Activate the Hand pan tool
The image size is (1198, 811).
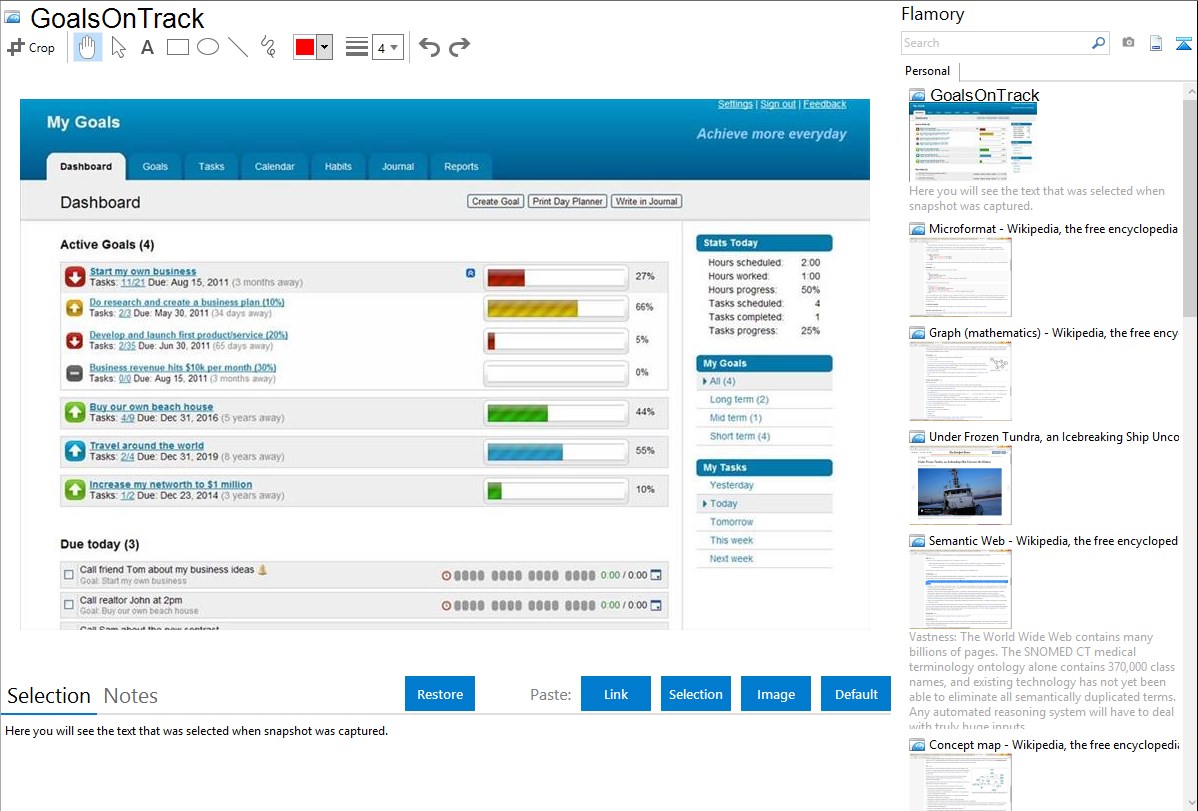[87, 47]
